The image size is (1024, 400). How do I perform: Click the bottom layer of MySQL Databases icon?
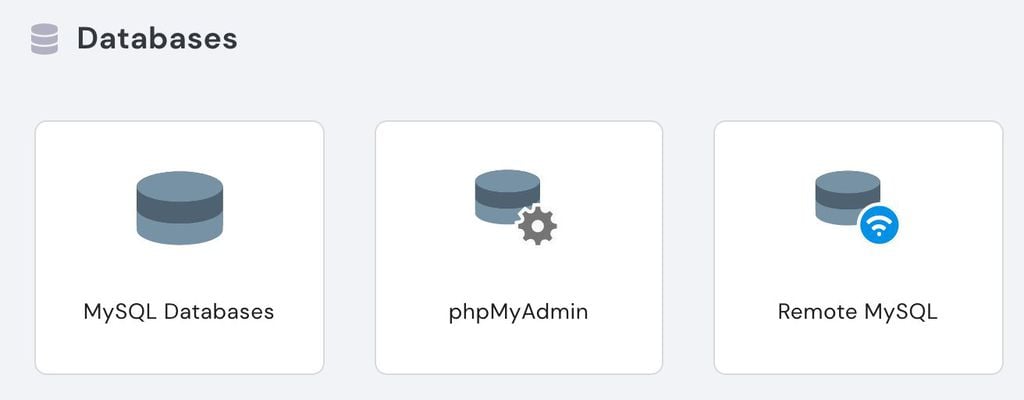pyautogui.click(x=180, y=231)
